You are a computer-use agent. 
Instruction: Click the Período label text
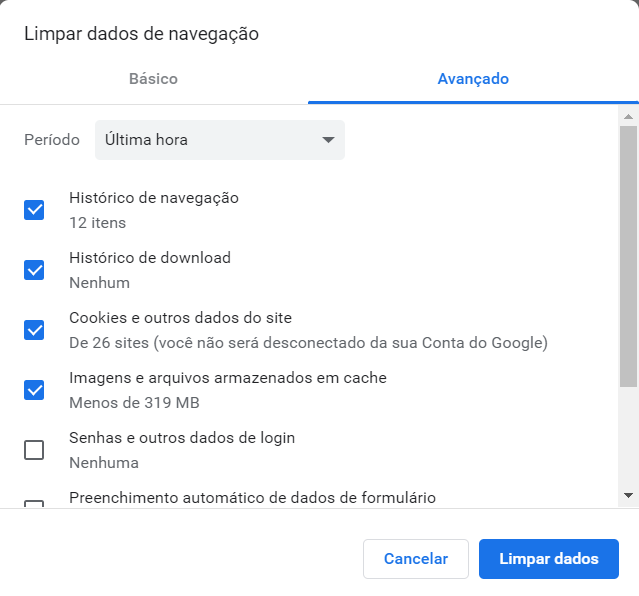point(52,140)
